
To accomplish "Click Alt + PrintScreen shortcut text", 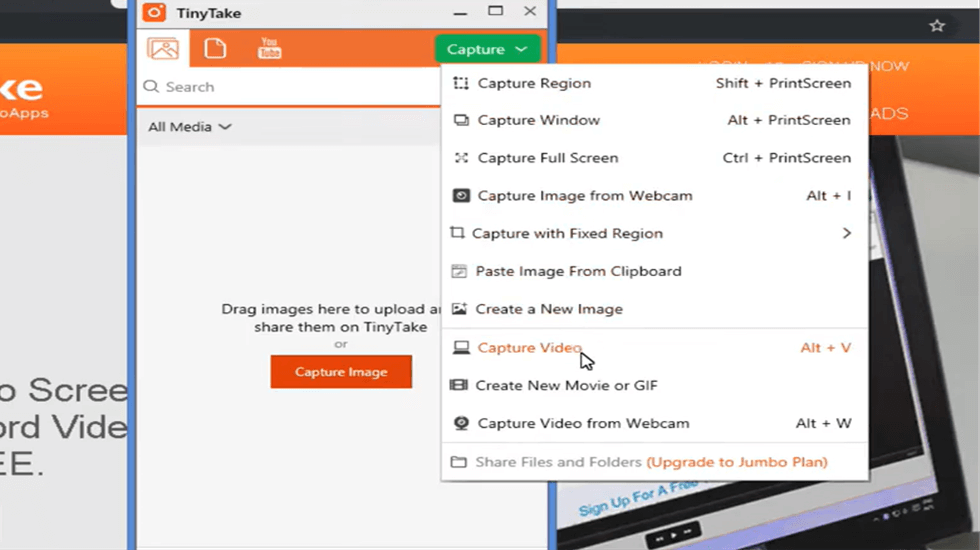I will tap(789, 120).
